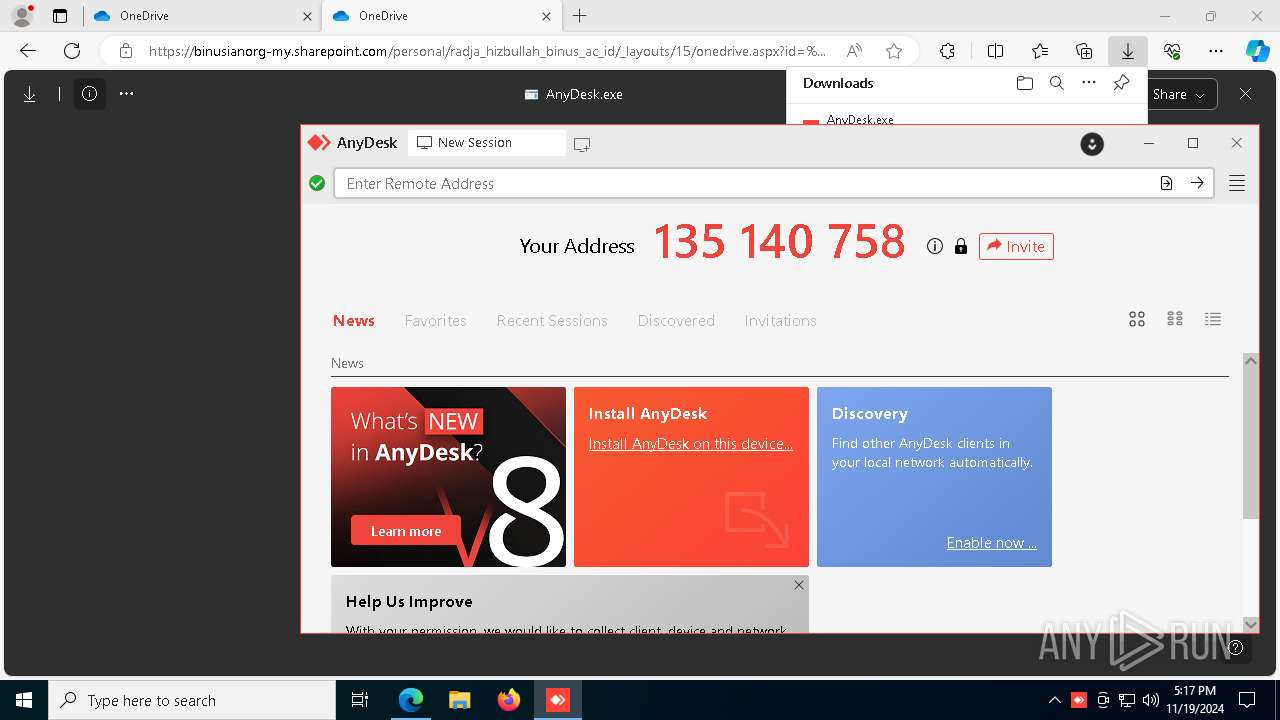Open Edge settings and more menu

[x=1216, y=51]
